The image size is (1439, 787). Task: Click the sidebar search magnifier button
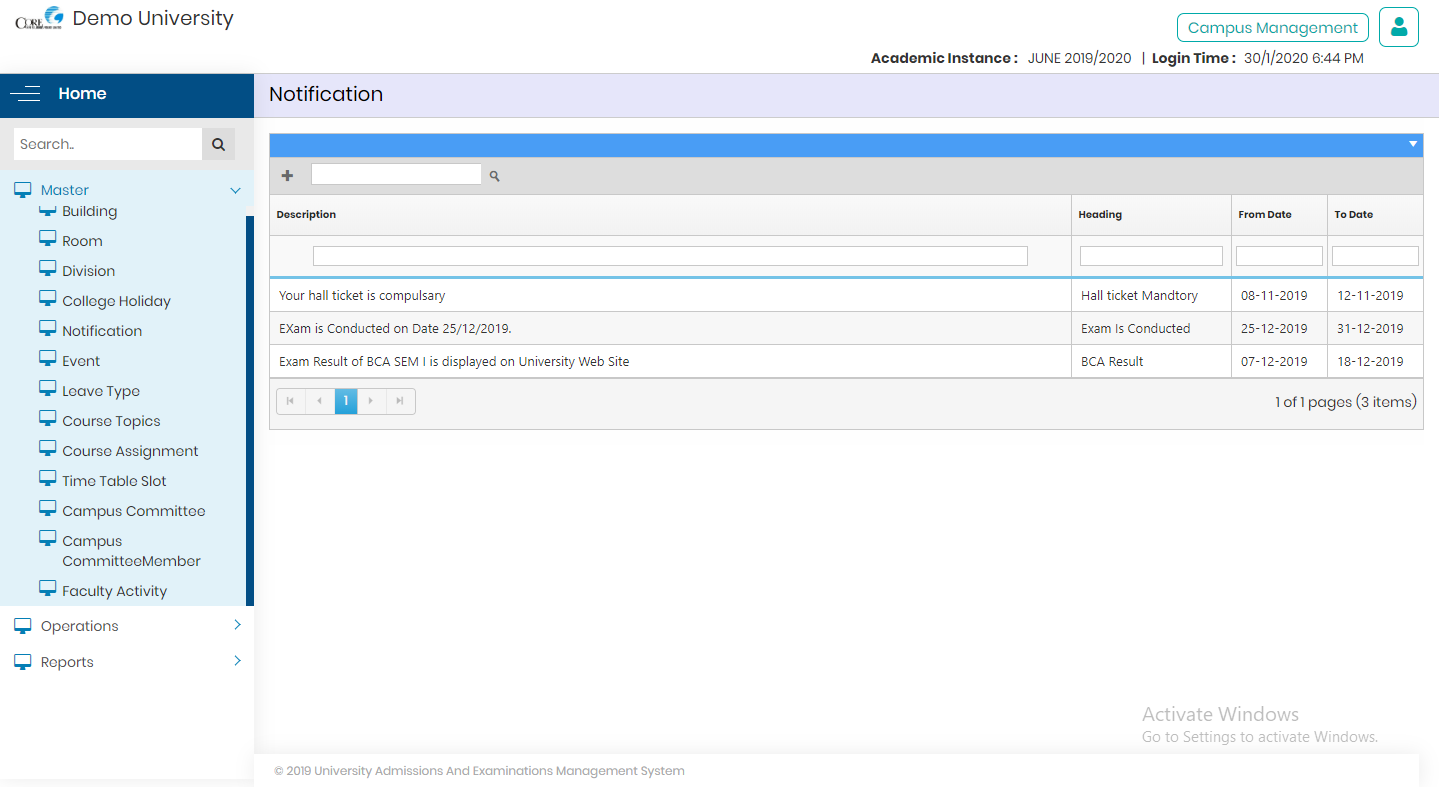(218, 144)
